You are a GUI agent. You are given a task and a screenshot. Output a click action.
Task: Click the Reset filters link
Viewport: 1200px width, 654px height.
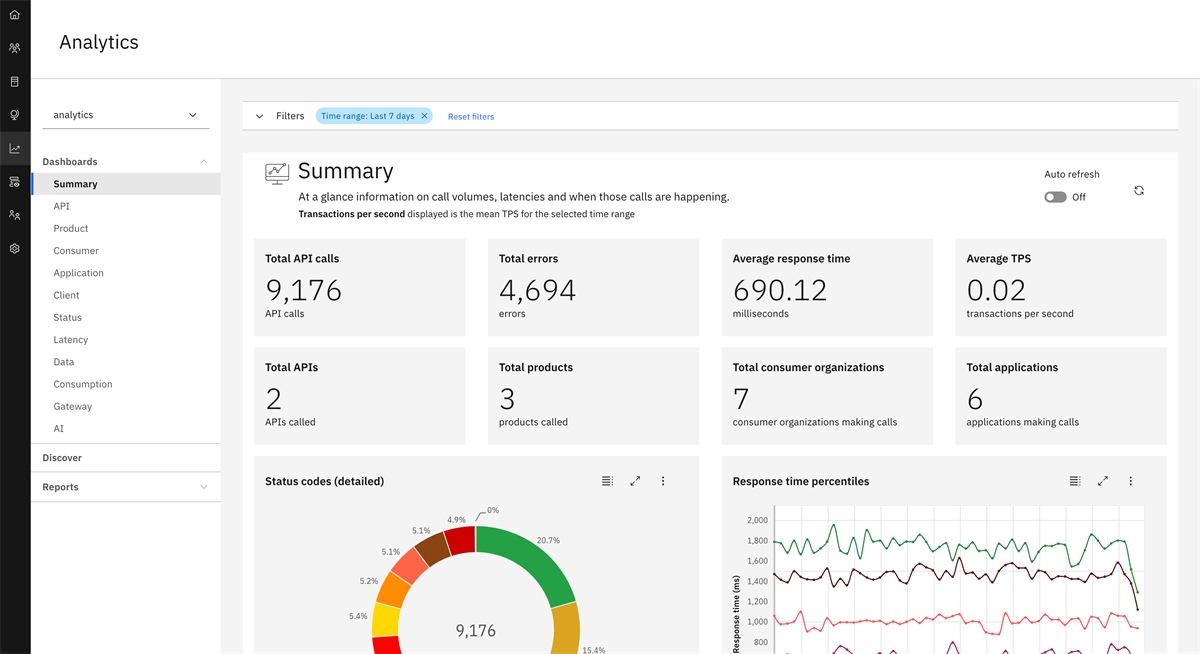point(471,117)
